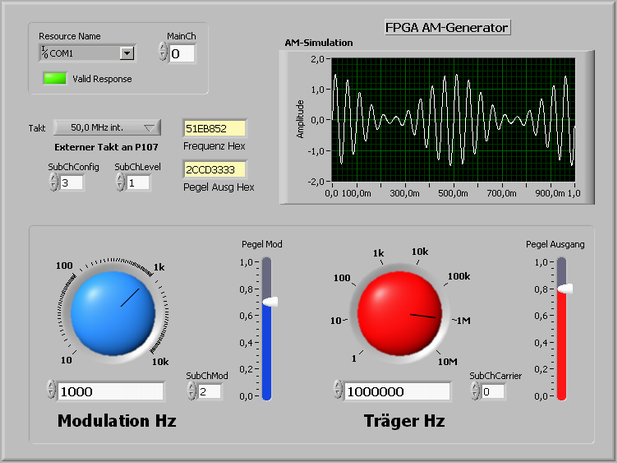The height and width of the screenshot is (463, 617).
Task: Click the SubChConfig stepper arrows
Action: pos(54,182)
